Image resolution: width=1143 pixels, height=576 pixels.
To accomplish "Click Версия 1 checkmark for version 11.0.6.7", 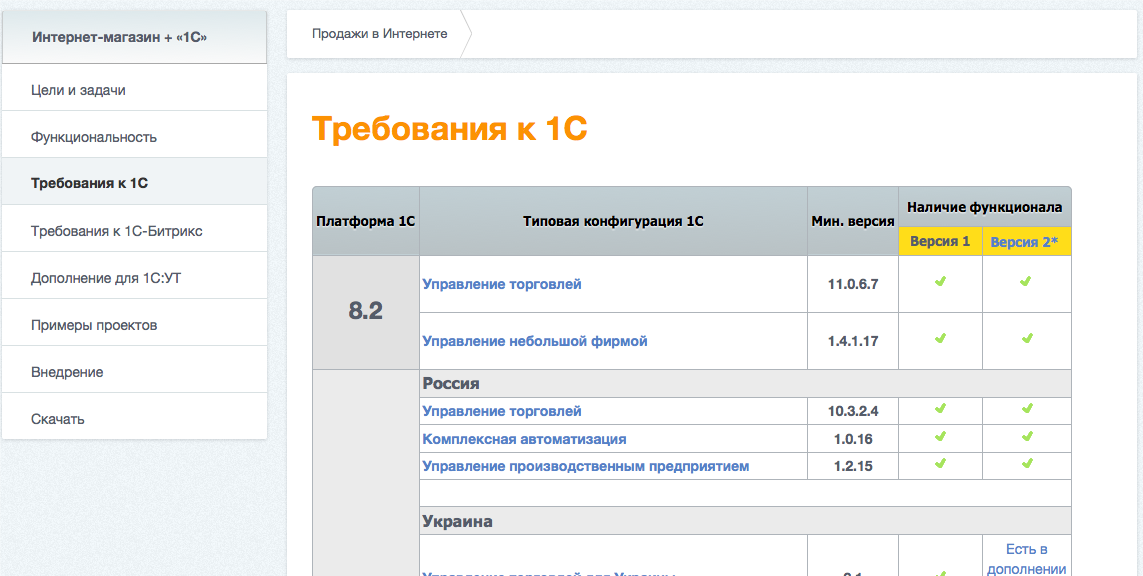I will tap(940, 281).
